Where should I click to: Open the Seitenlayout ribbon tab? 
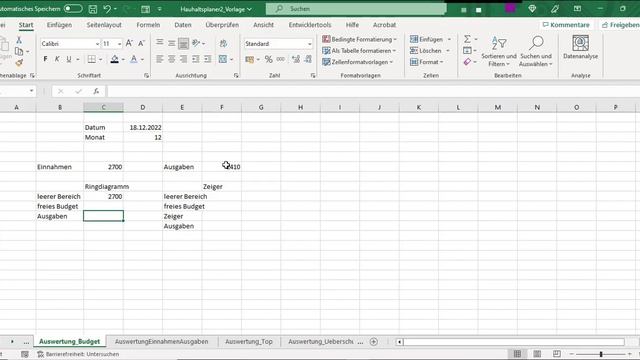click(104, 25)
